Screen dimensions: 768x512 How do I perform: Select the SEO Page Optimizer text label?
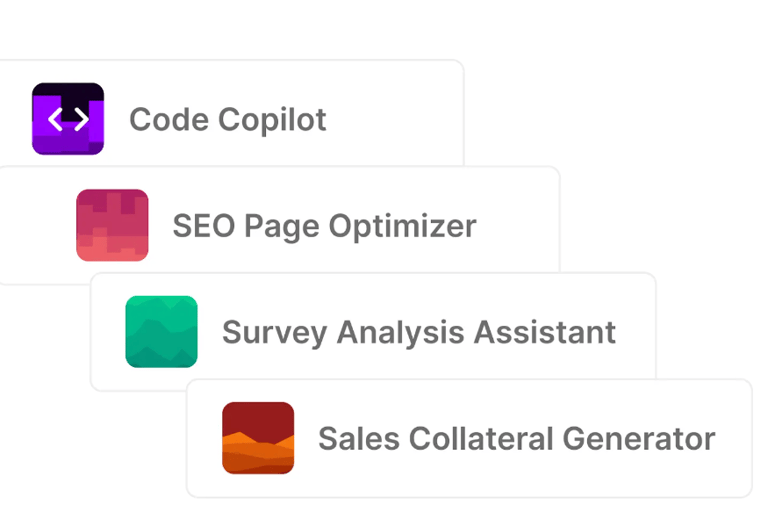(x=325, y=226)
